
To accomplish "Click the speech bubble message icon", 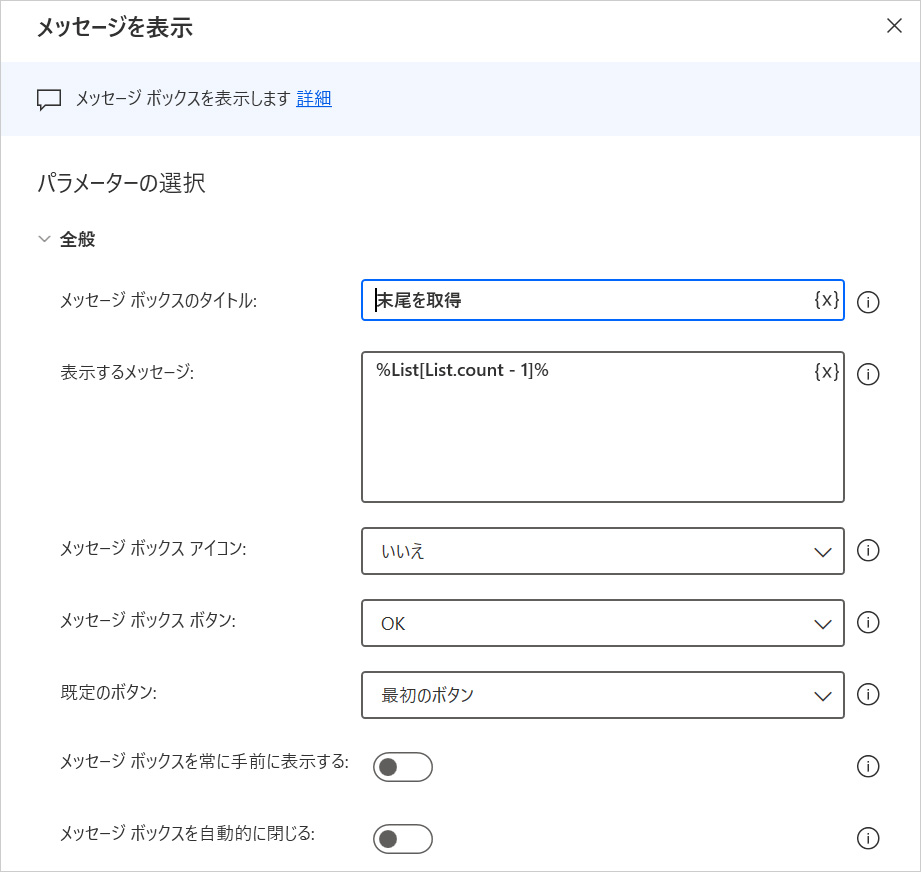I will 49,99.
